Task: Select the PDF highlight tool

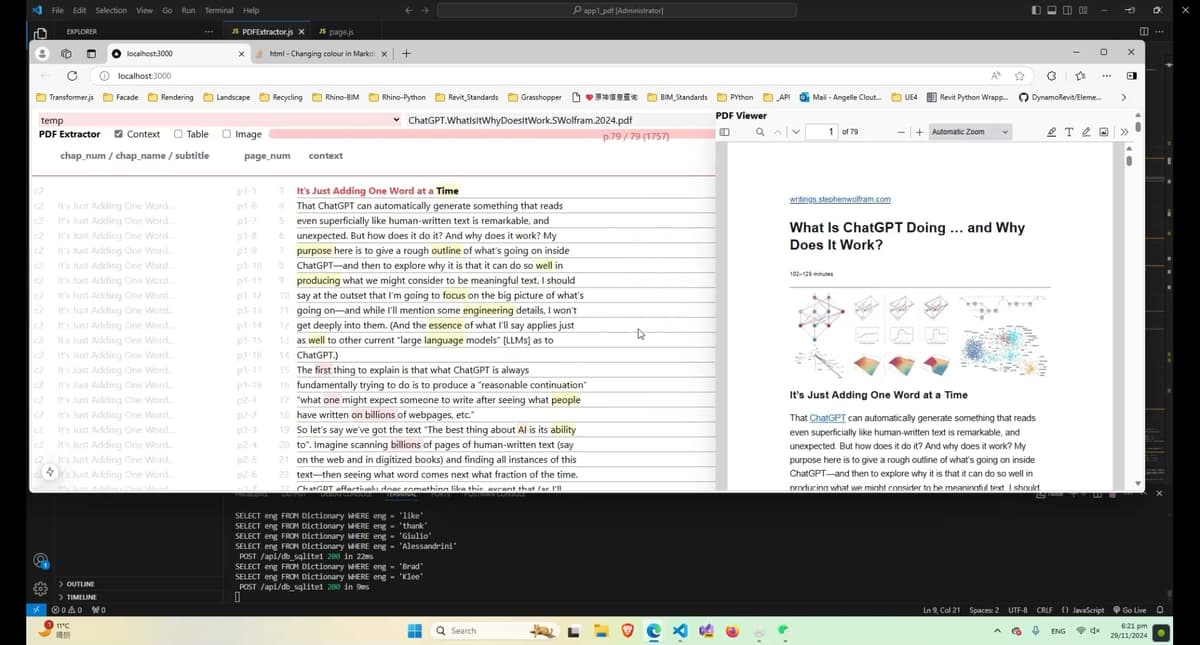Action: (1051, 132)
